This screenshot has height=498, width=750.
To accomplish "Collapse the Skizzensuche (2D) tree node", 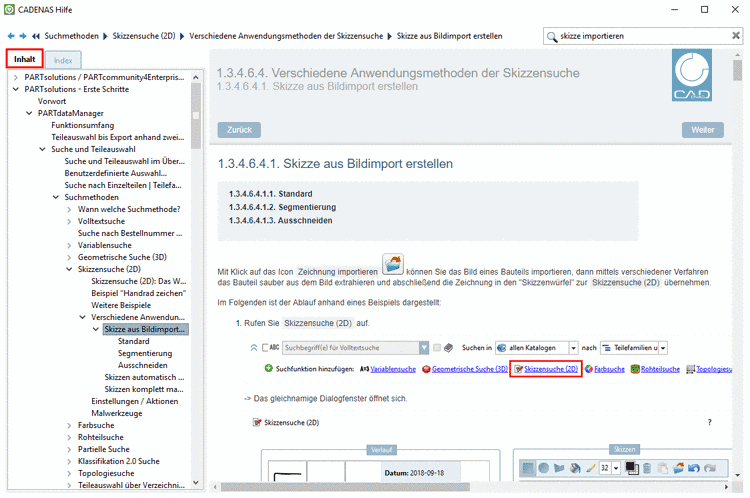I will pyautogui.click(x=69, y=269).
